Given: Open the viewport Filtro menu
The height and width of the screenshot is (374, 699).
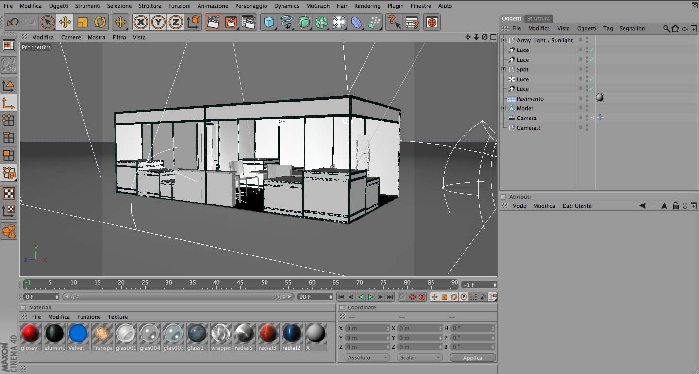Looking at the screenshot, I should pos(119,37).
